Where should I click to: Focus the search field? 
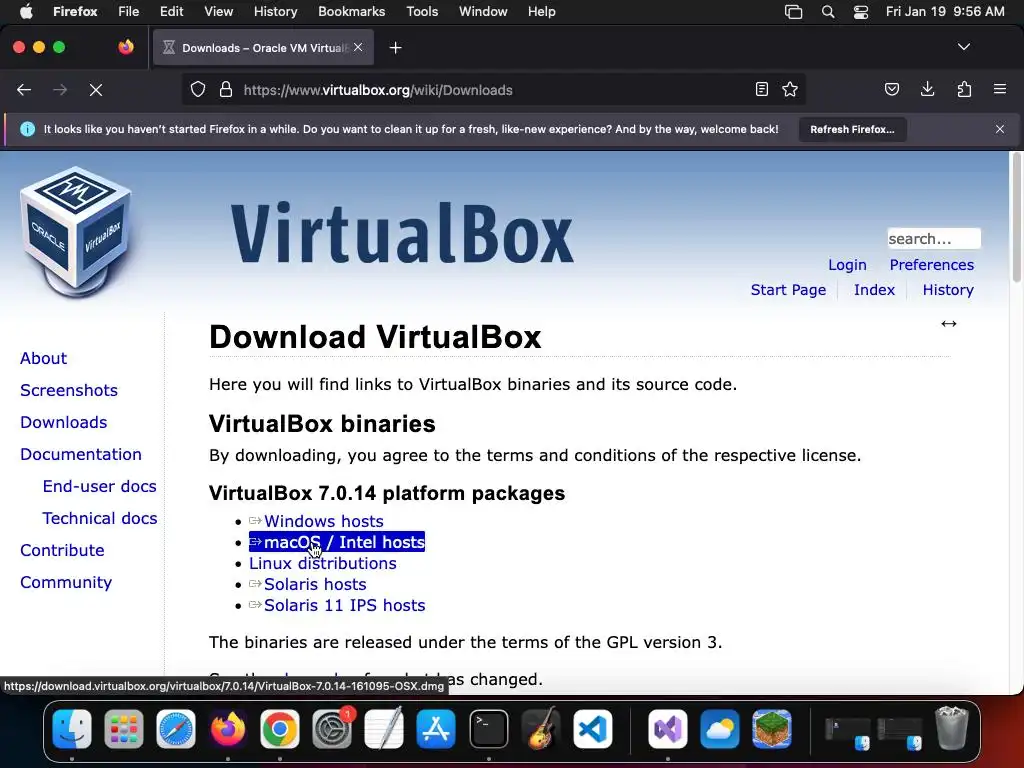(934, 238)
